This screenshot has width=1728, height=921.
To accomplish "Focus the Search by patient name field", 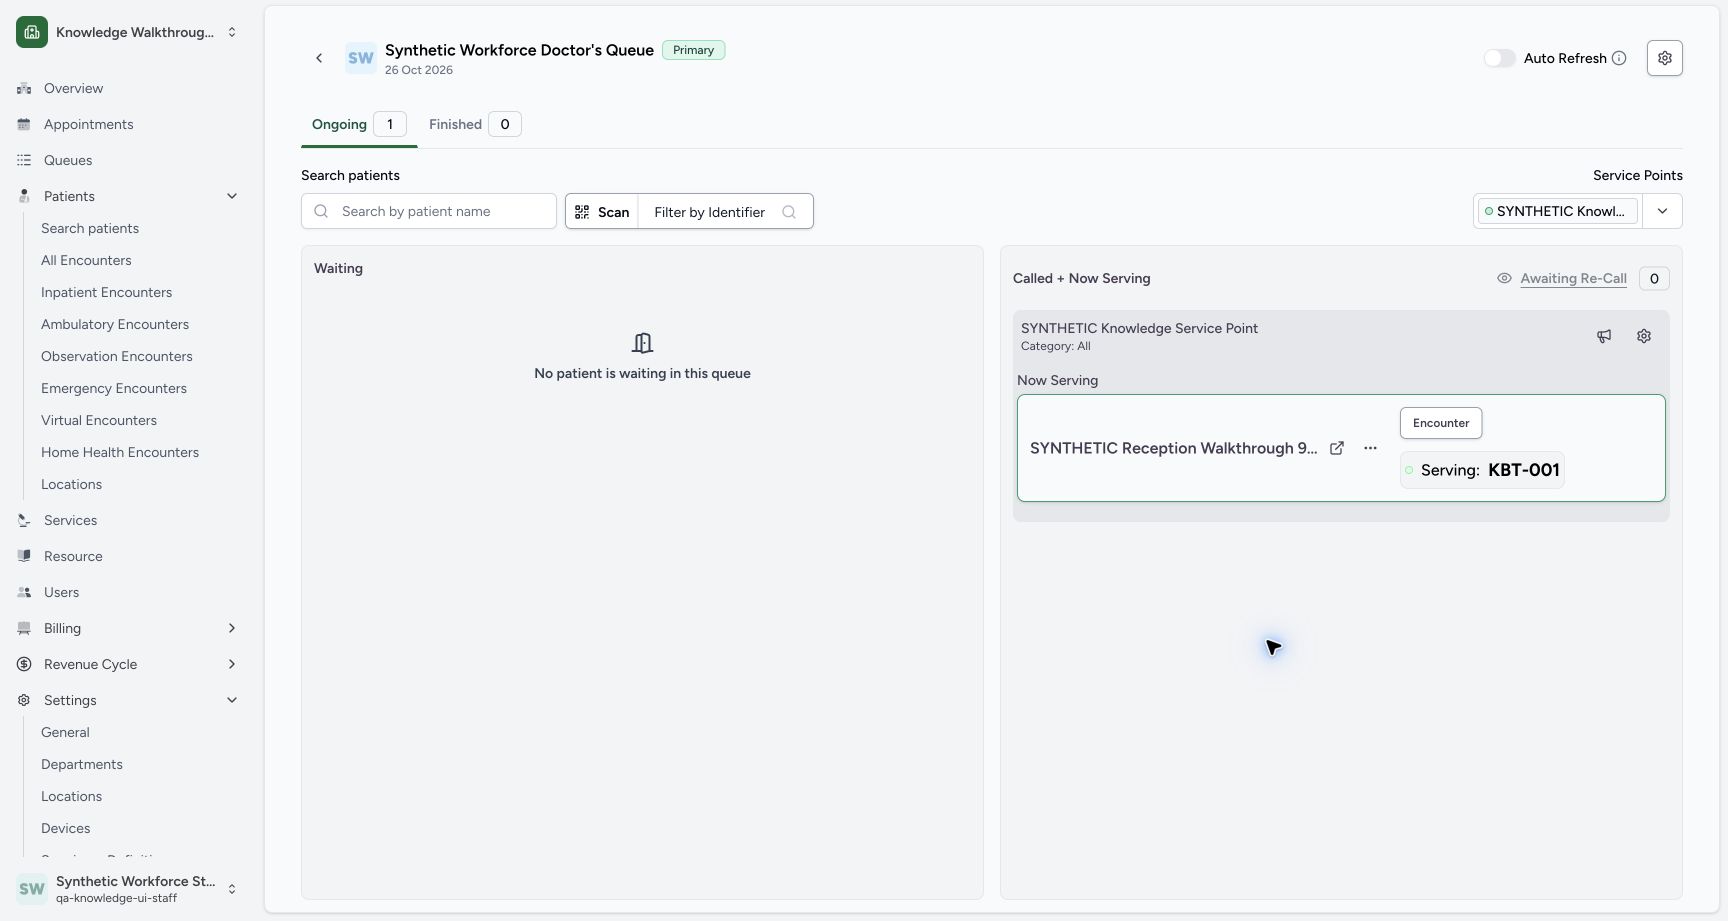I will click(429, 211).
